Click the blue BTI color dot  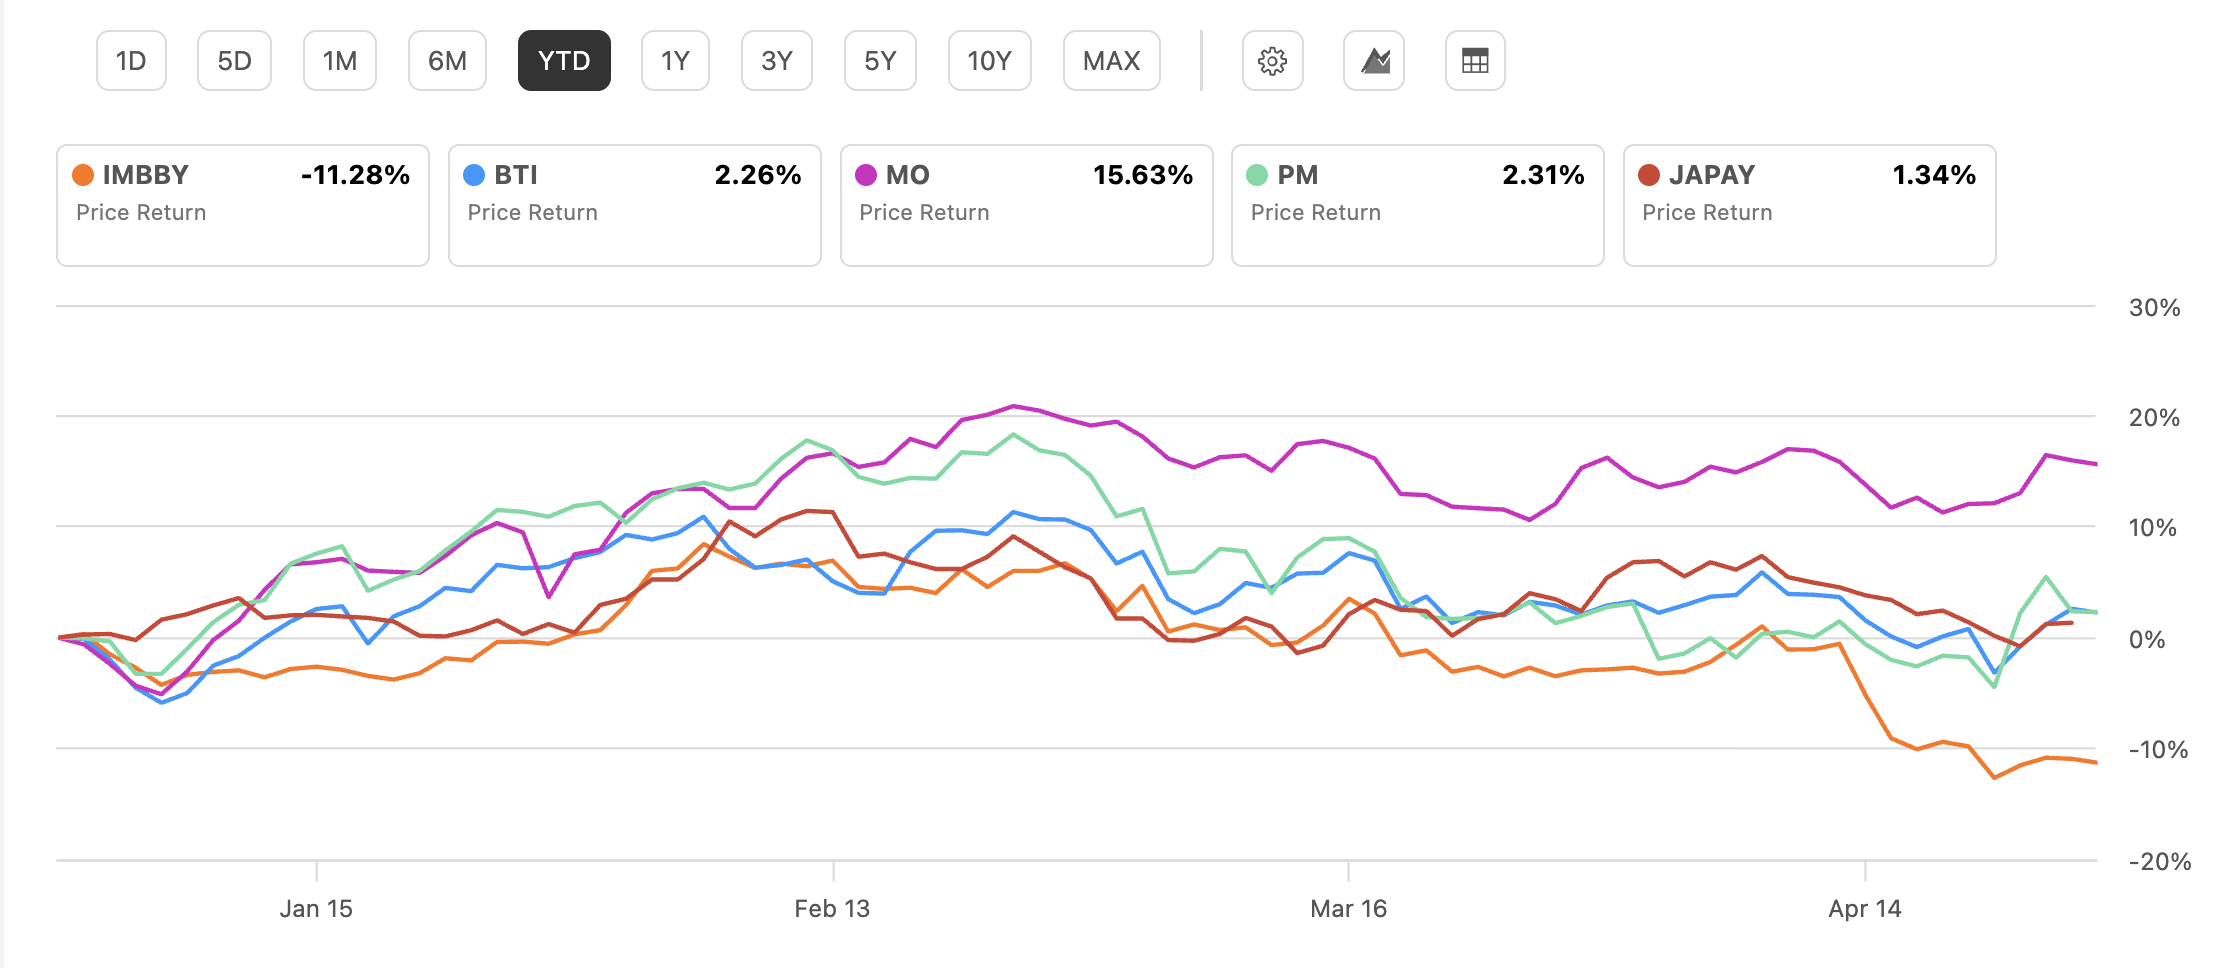click(474, 175)
